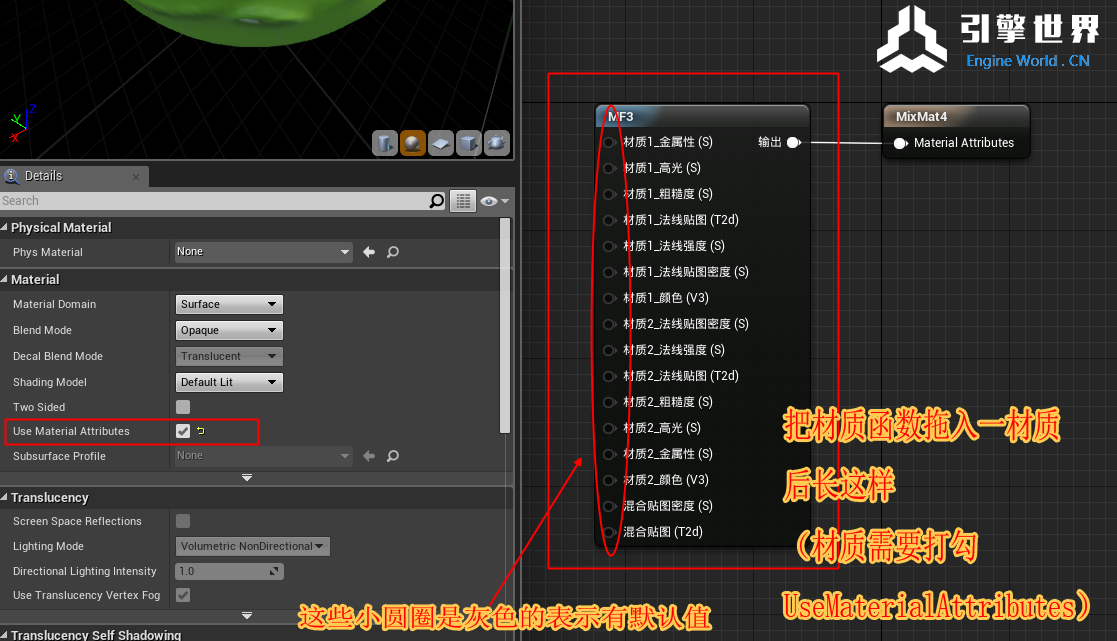Enable the Screen Space Reflections checkbox

(183, 521)
